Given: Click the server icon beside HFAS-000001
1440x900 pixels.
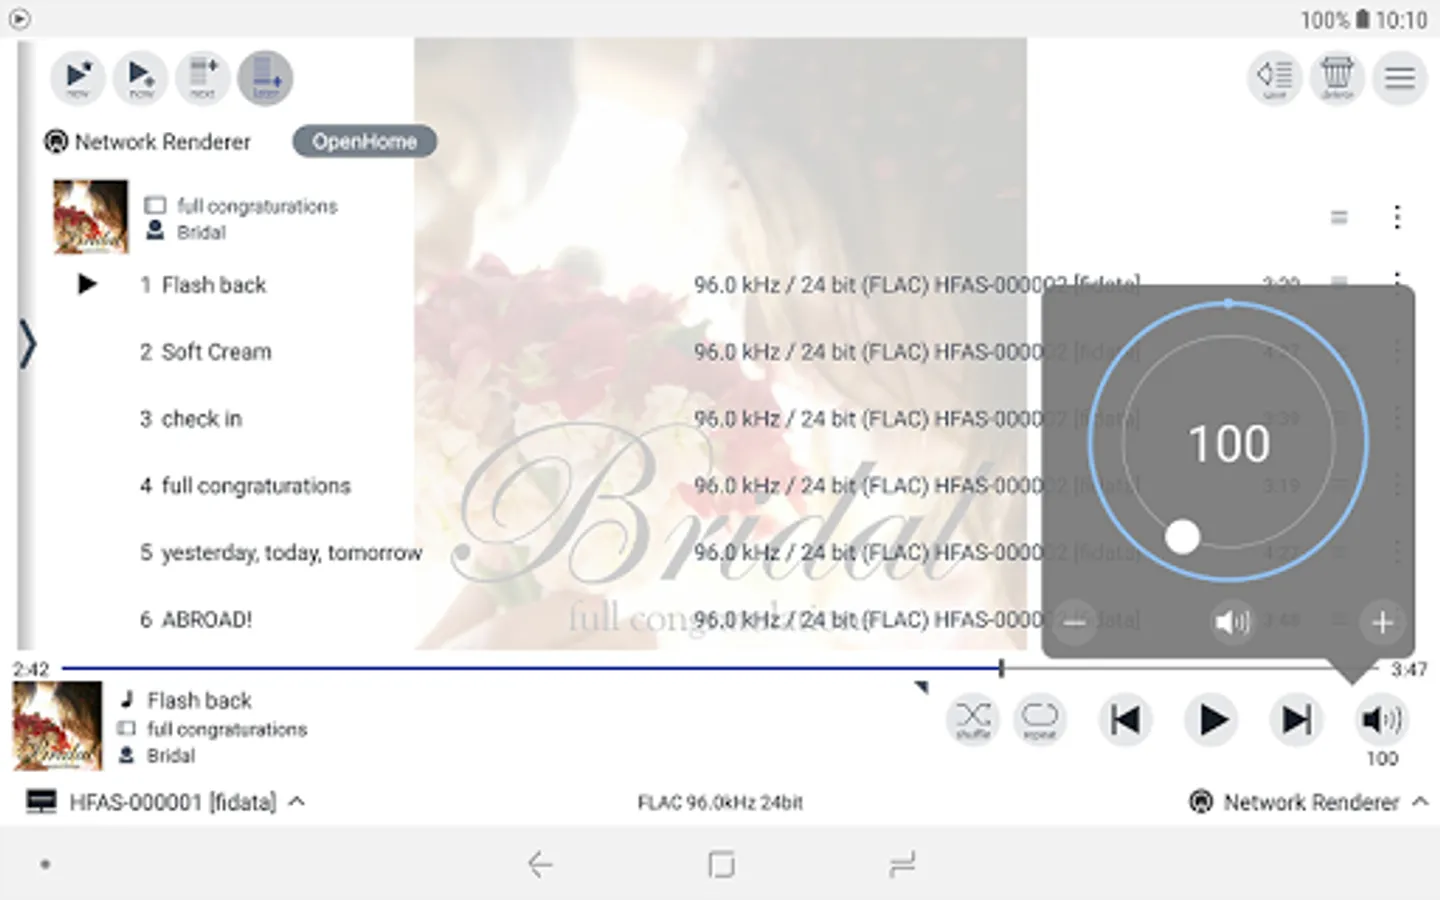Looking at the screenshot, I should 41,802.
